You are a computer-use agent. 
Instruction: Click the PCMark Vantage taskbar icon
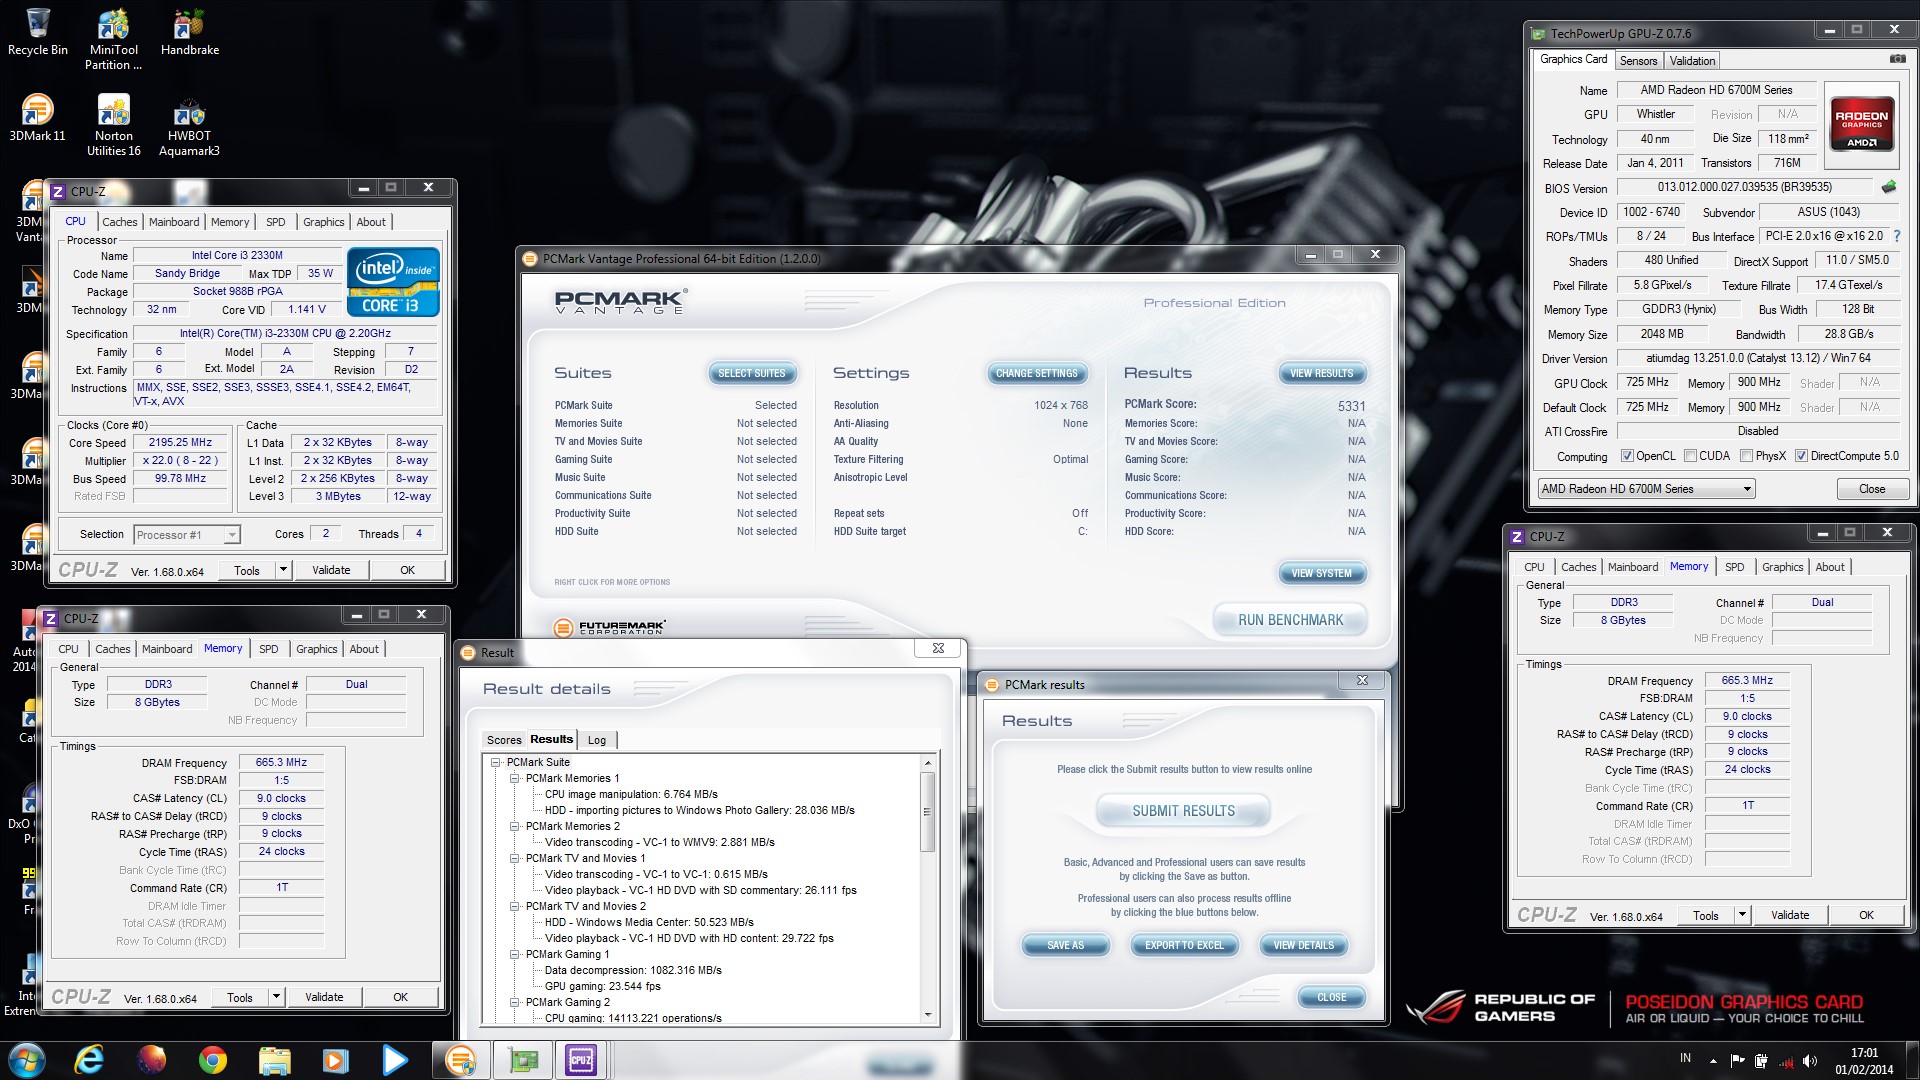tap(460, 1060)
